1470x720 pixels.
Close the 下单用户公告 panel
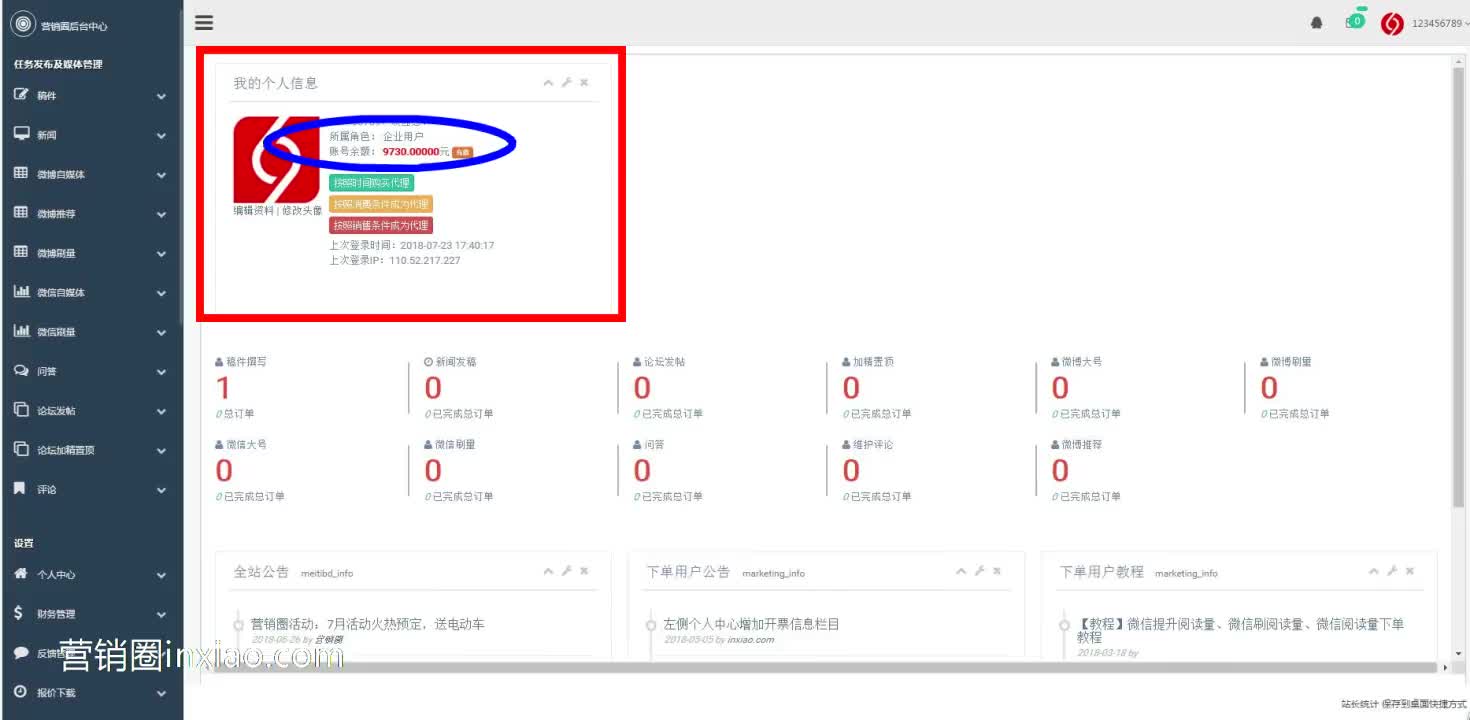(x=997, y=571)
